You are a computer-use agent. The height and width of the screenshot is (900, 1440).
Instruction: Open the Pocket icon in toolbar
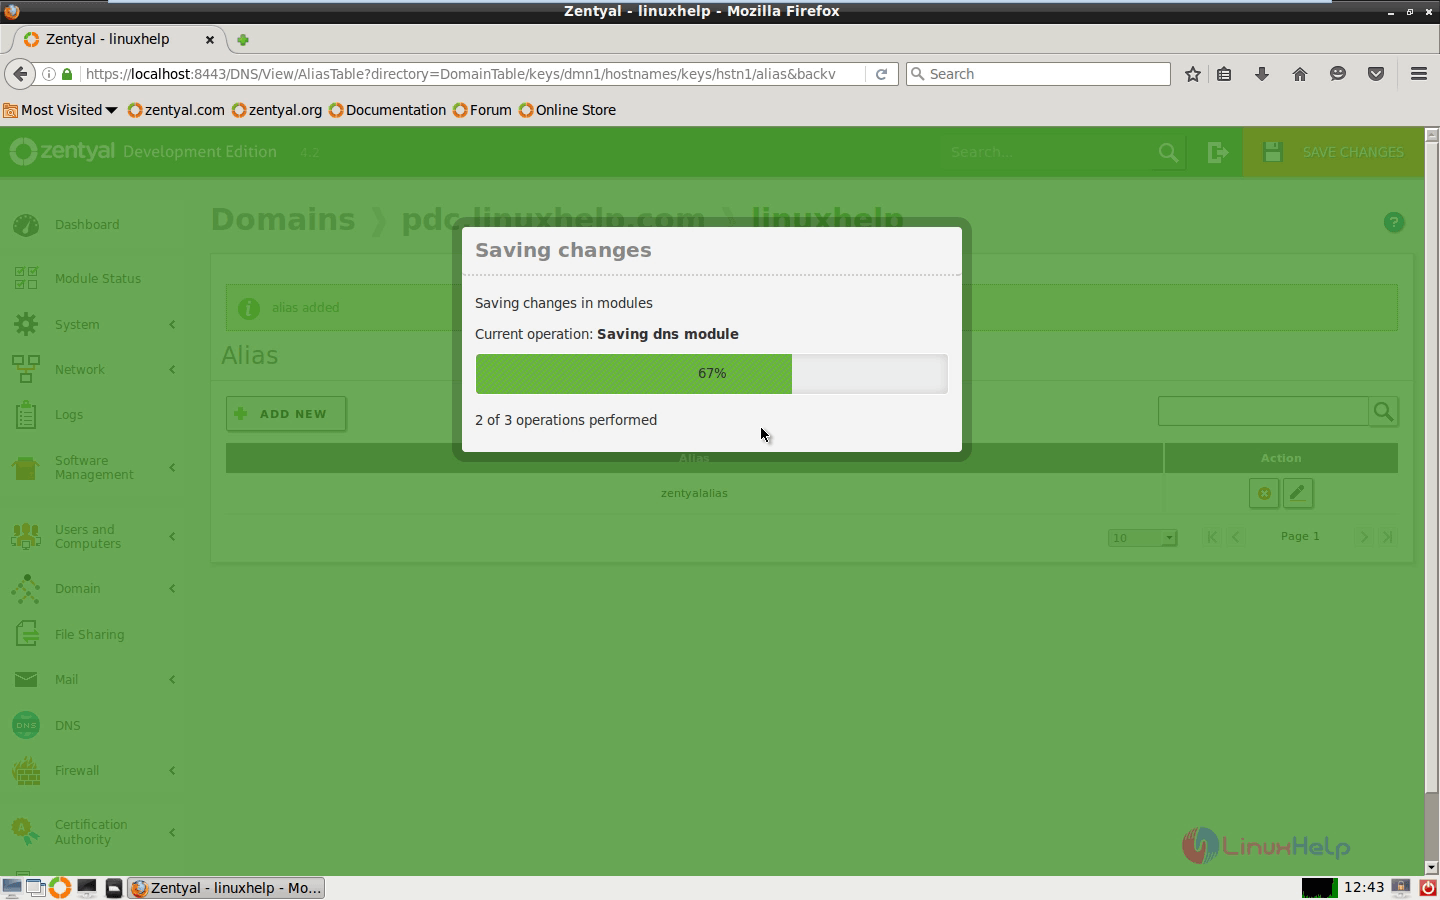(x=1376, y=74)
